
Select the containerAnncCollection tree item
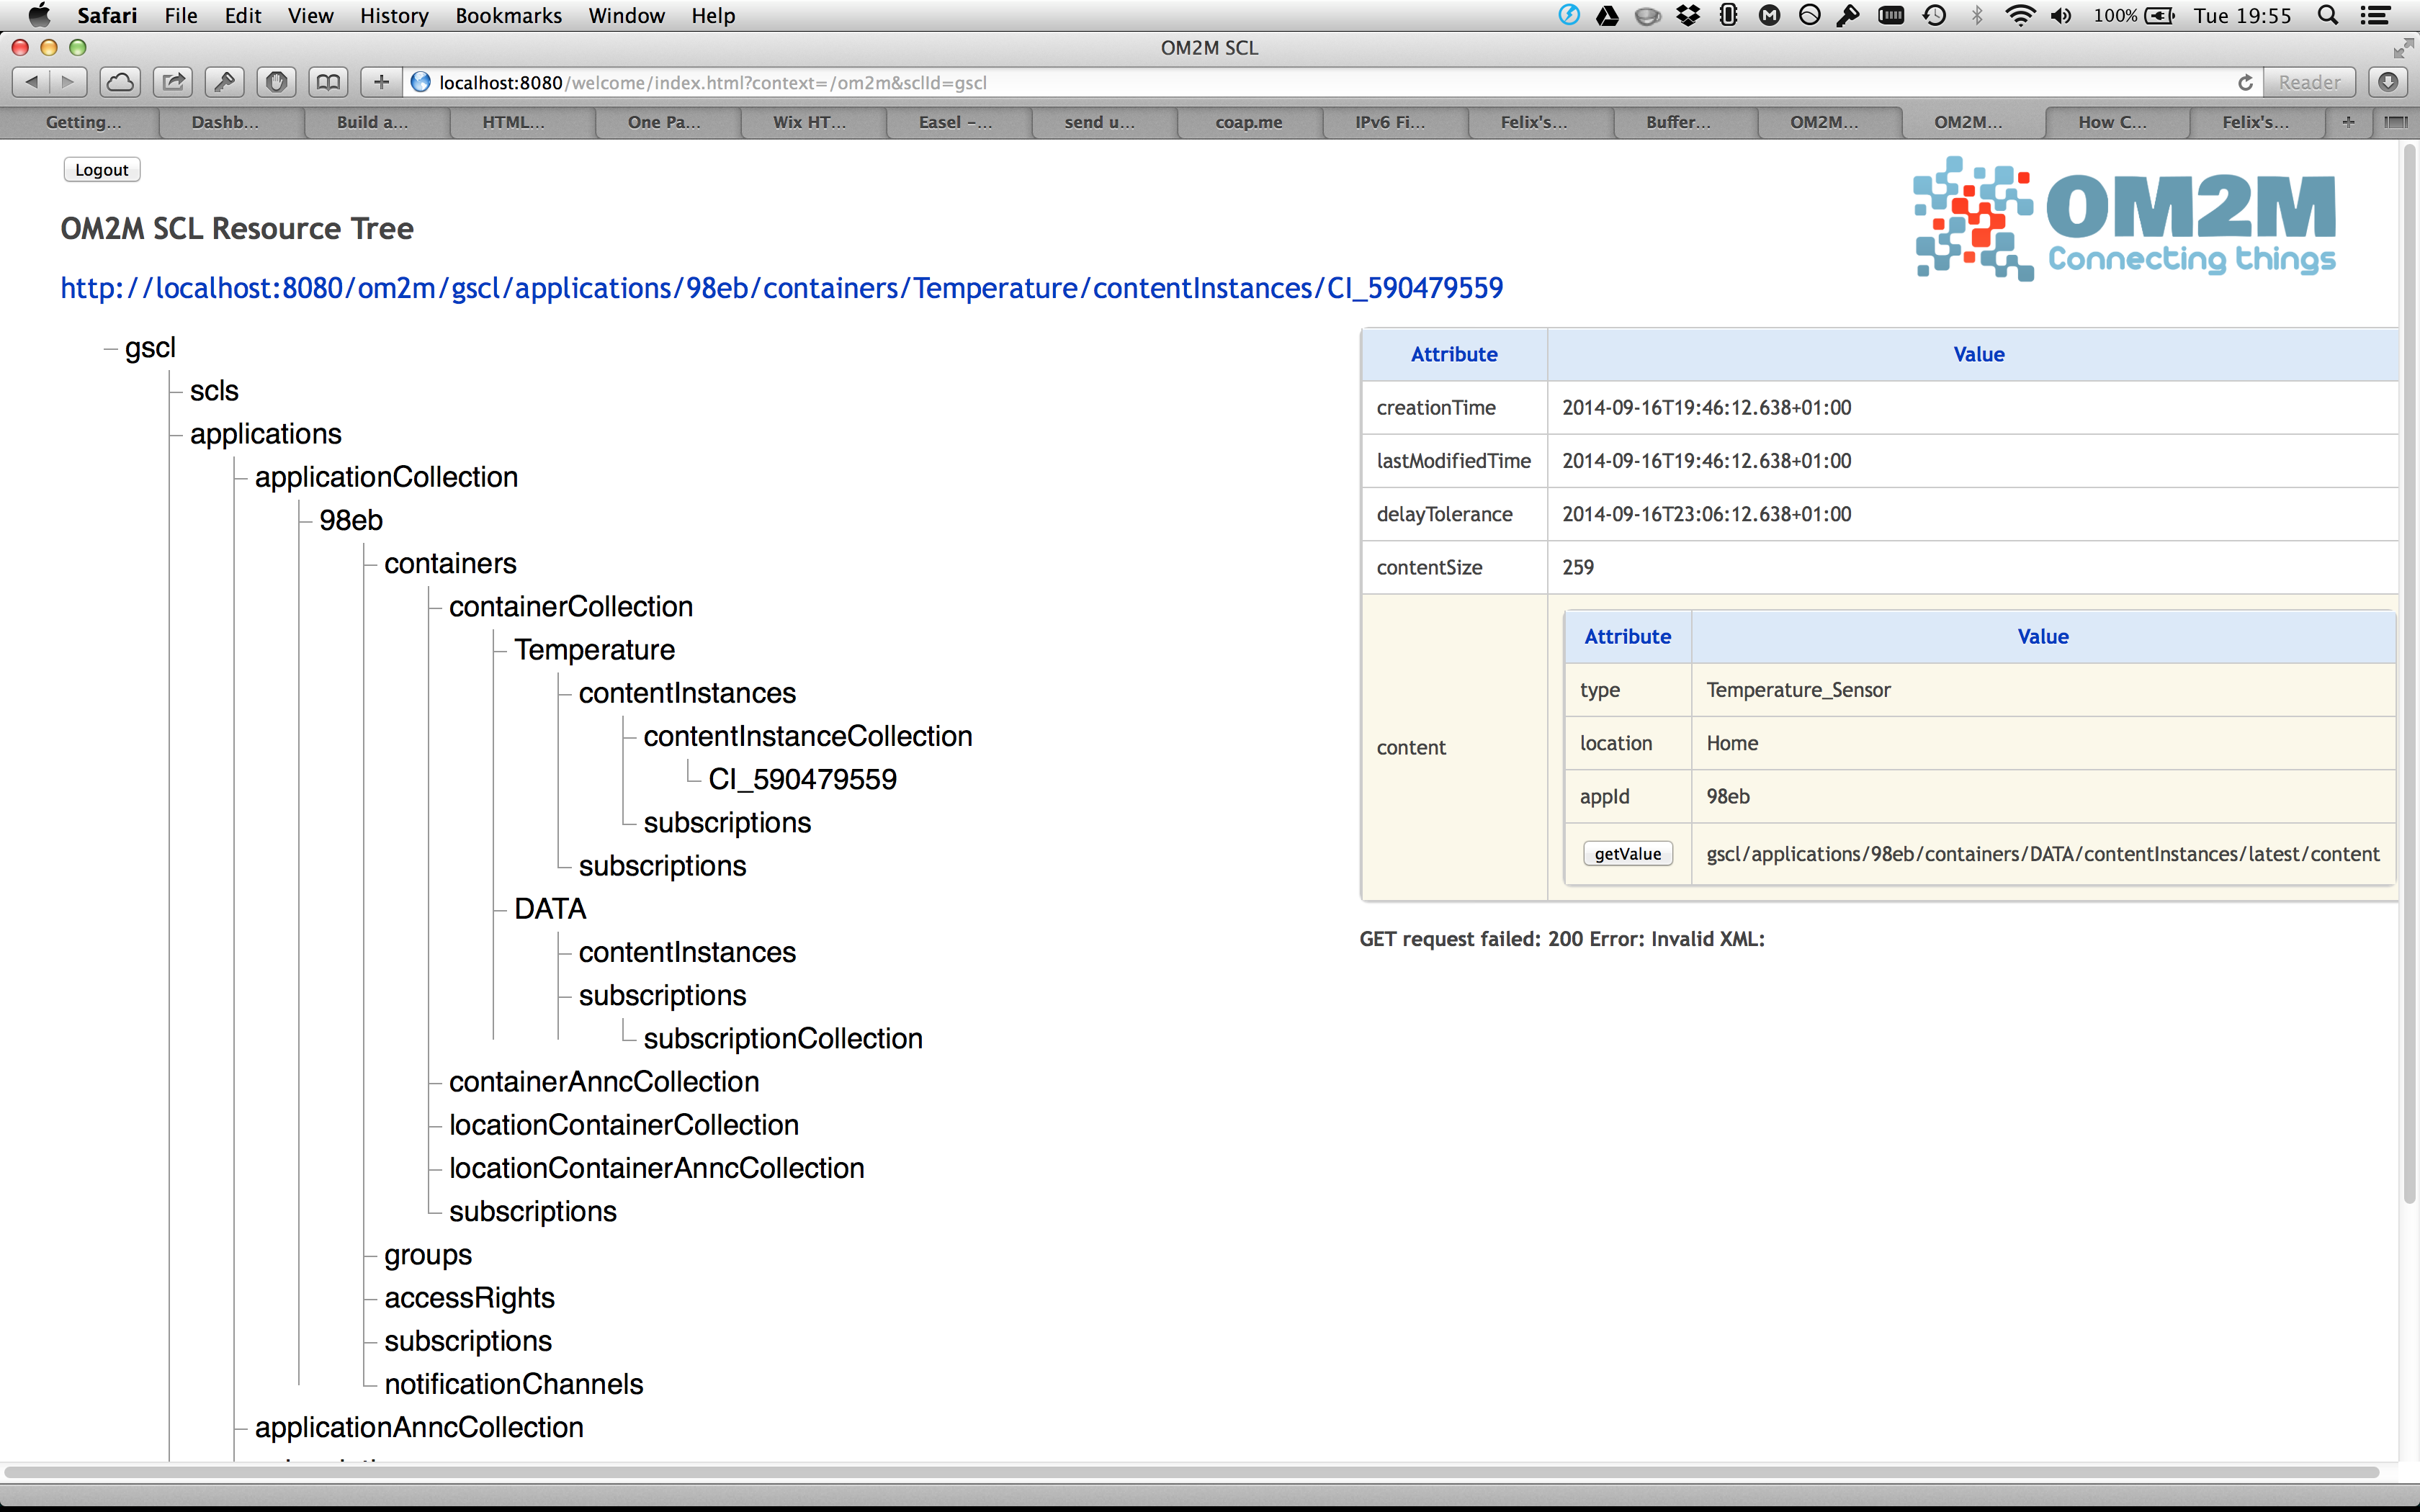(604, 1082)
